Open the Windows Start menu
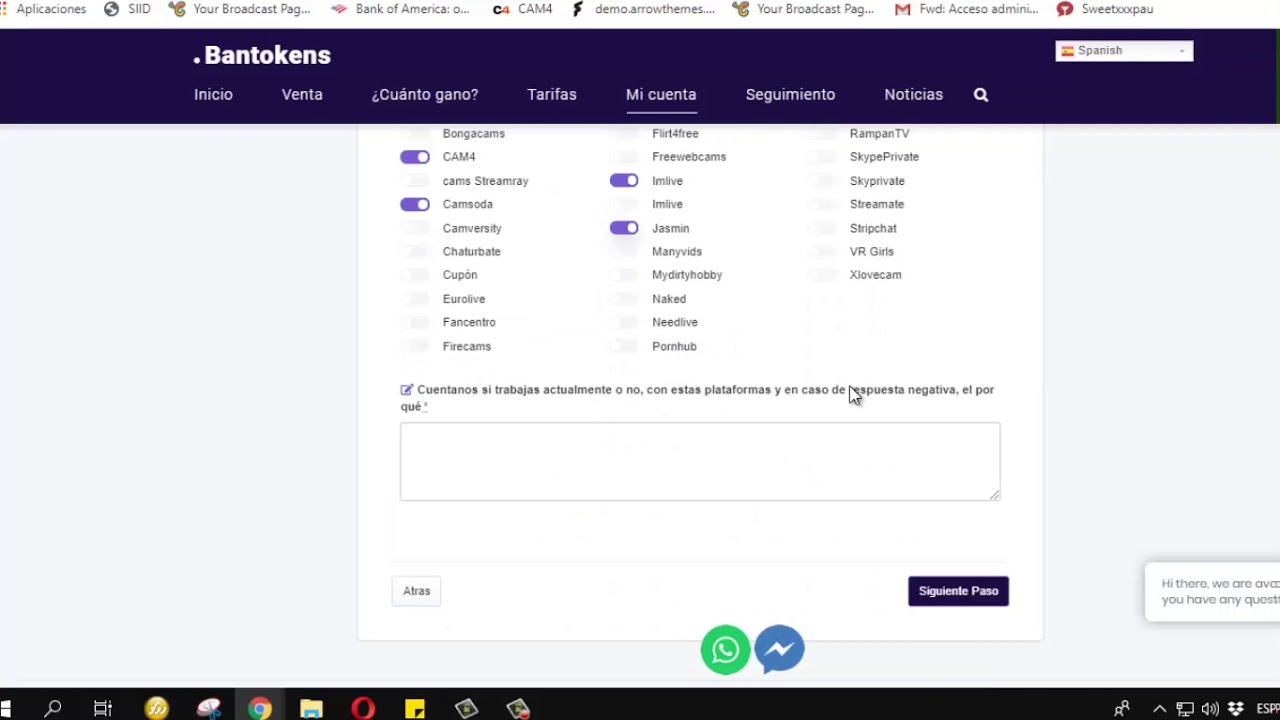 (x=5, y=709)
